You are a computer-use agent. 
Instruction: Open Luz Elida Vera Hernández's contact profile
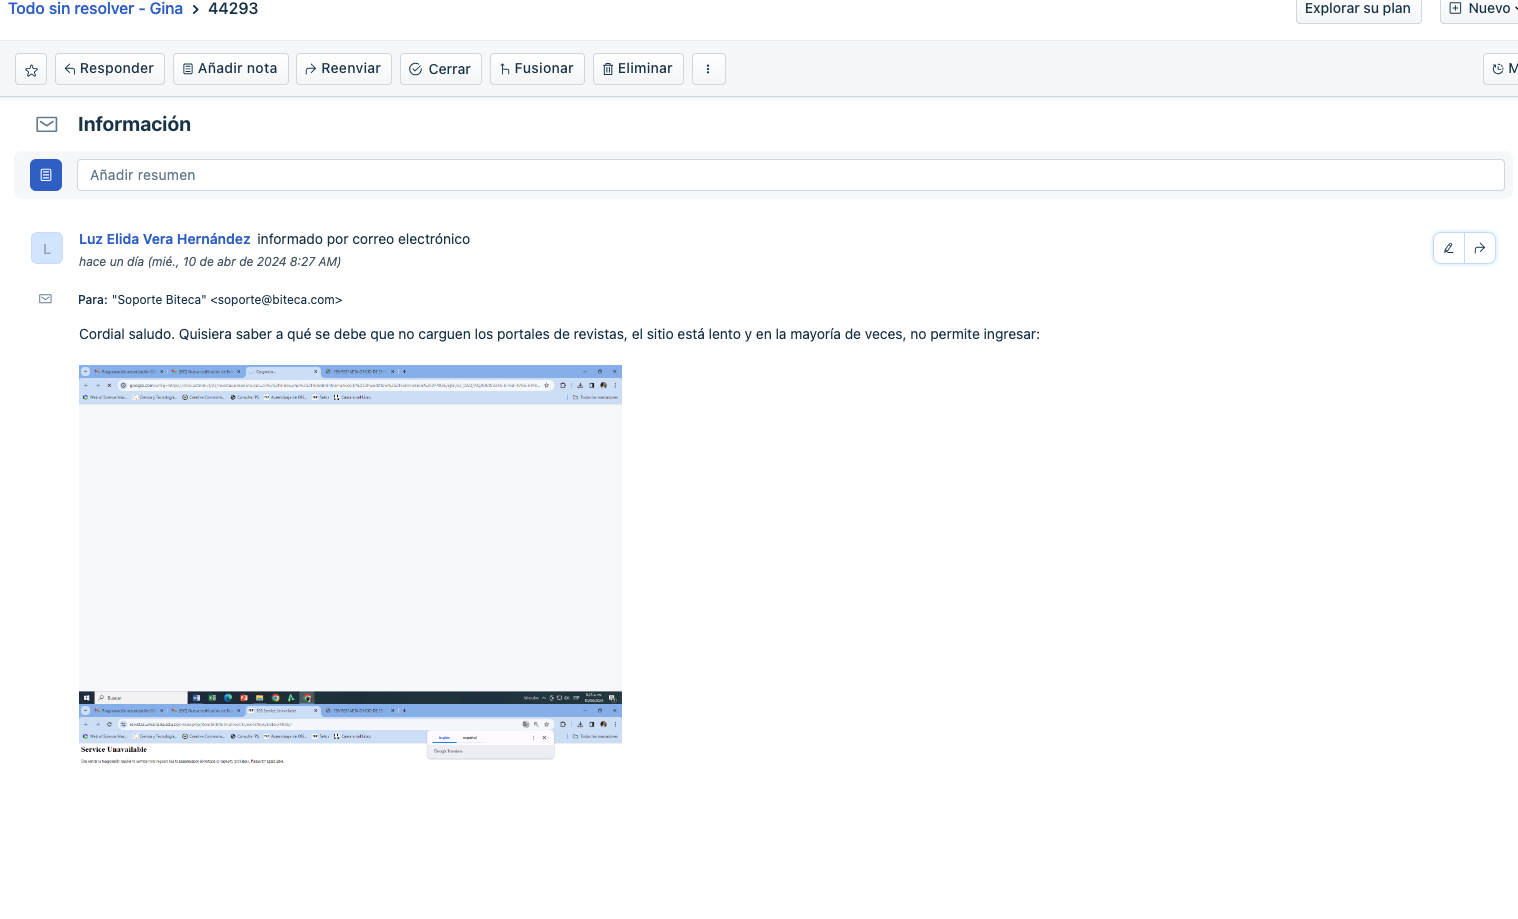click(165, 239)
